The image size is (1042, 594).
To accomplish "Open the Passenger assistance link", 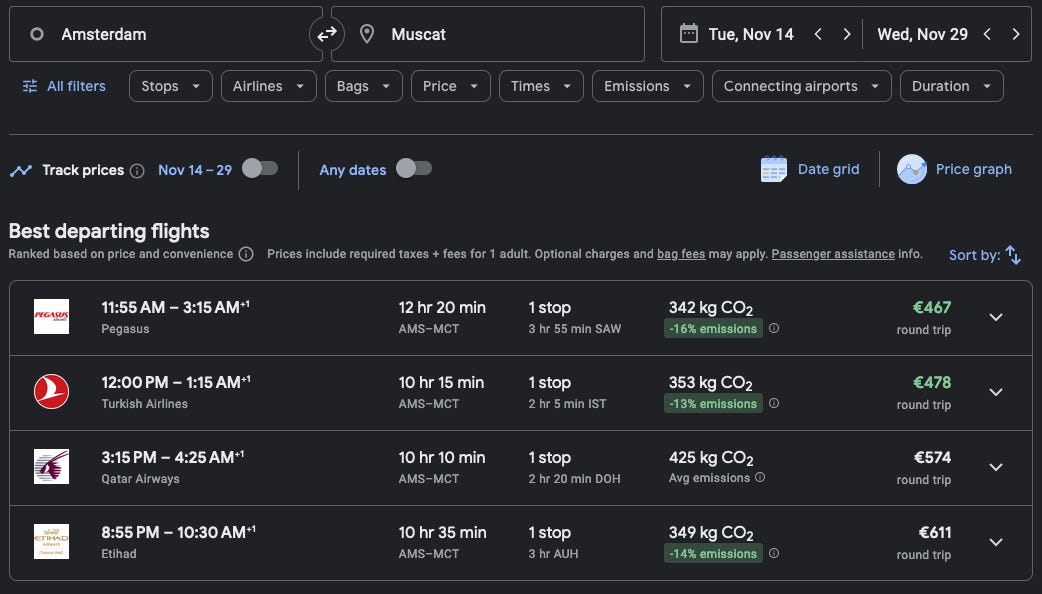I will tap(833, 254).
